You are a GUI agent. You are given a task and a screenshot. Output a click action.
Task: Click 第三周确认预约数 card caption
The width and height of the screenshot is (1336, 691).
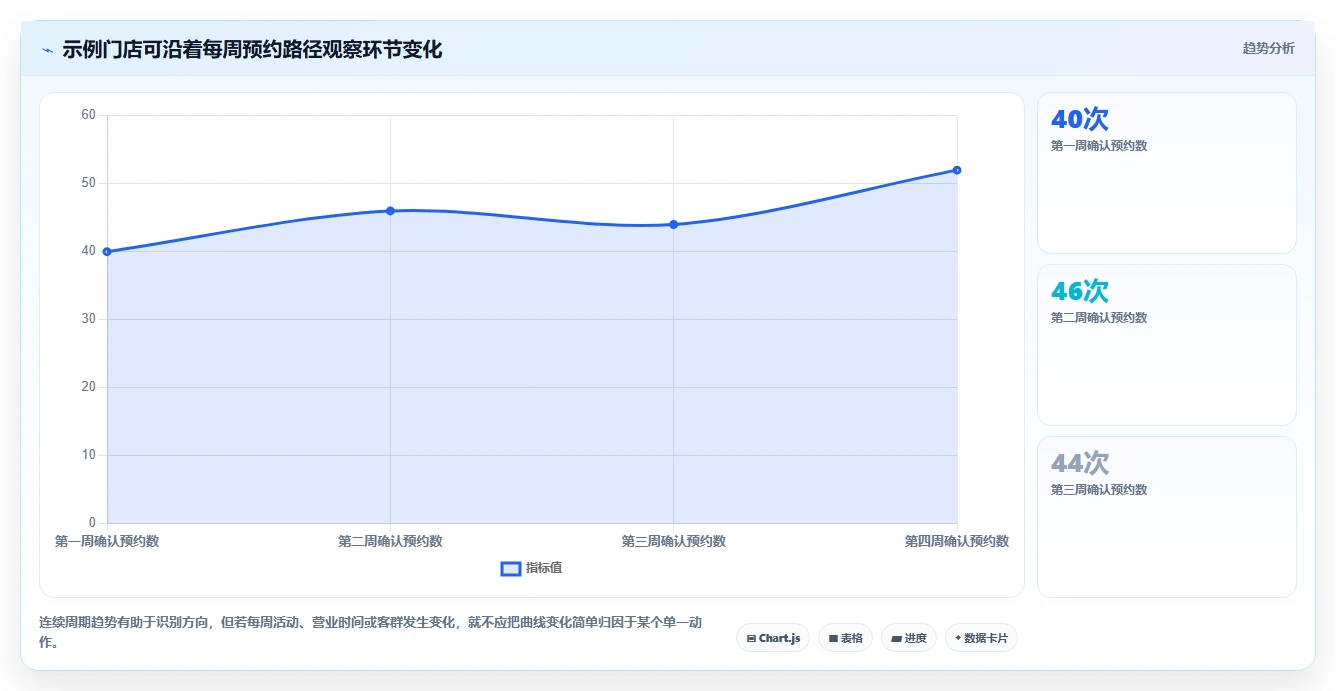[x=1099, y=490]
